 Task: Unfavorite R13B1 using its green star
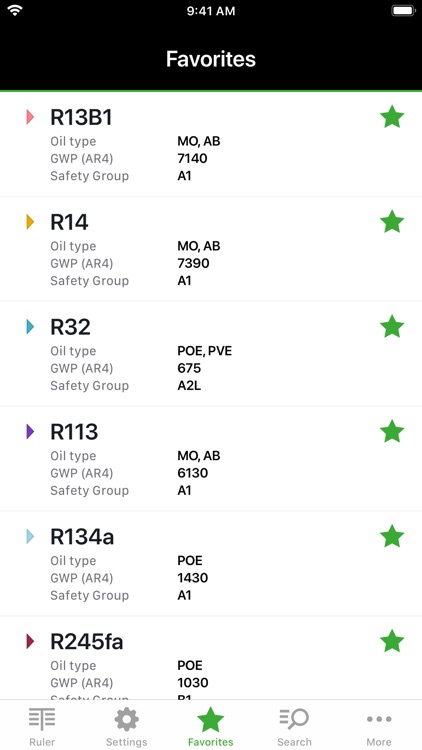392,117
